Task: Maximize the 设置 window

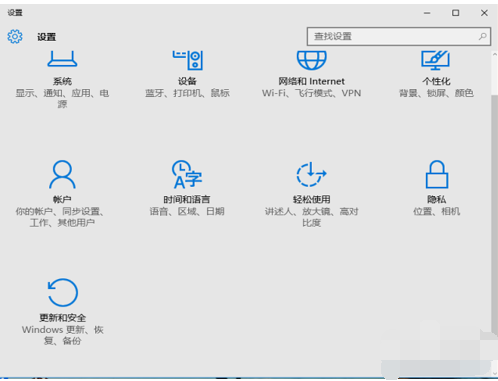Action: [x=455, y=13]
